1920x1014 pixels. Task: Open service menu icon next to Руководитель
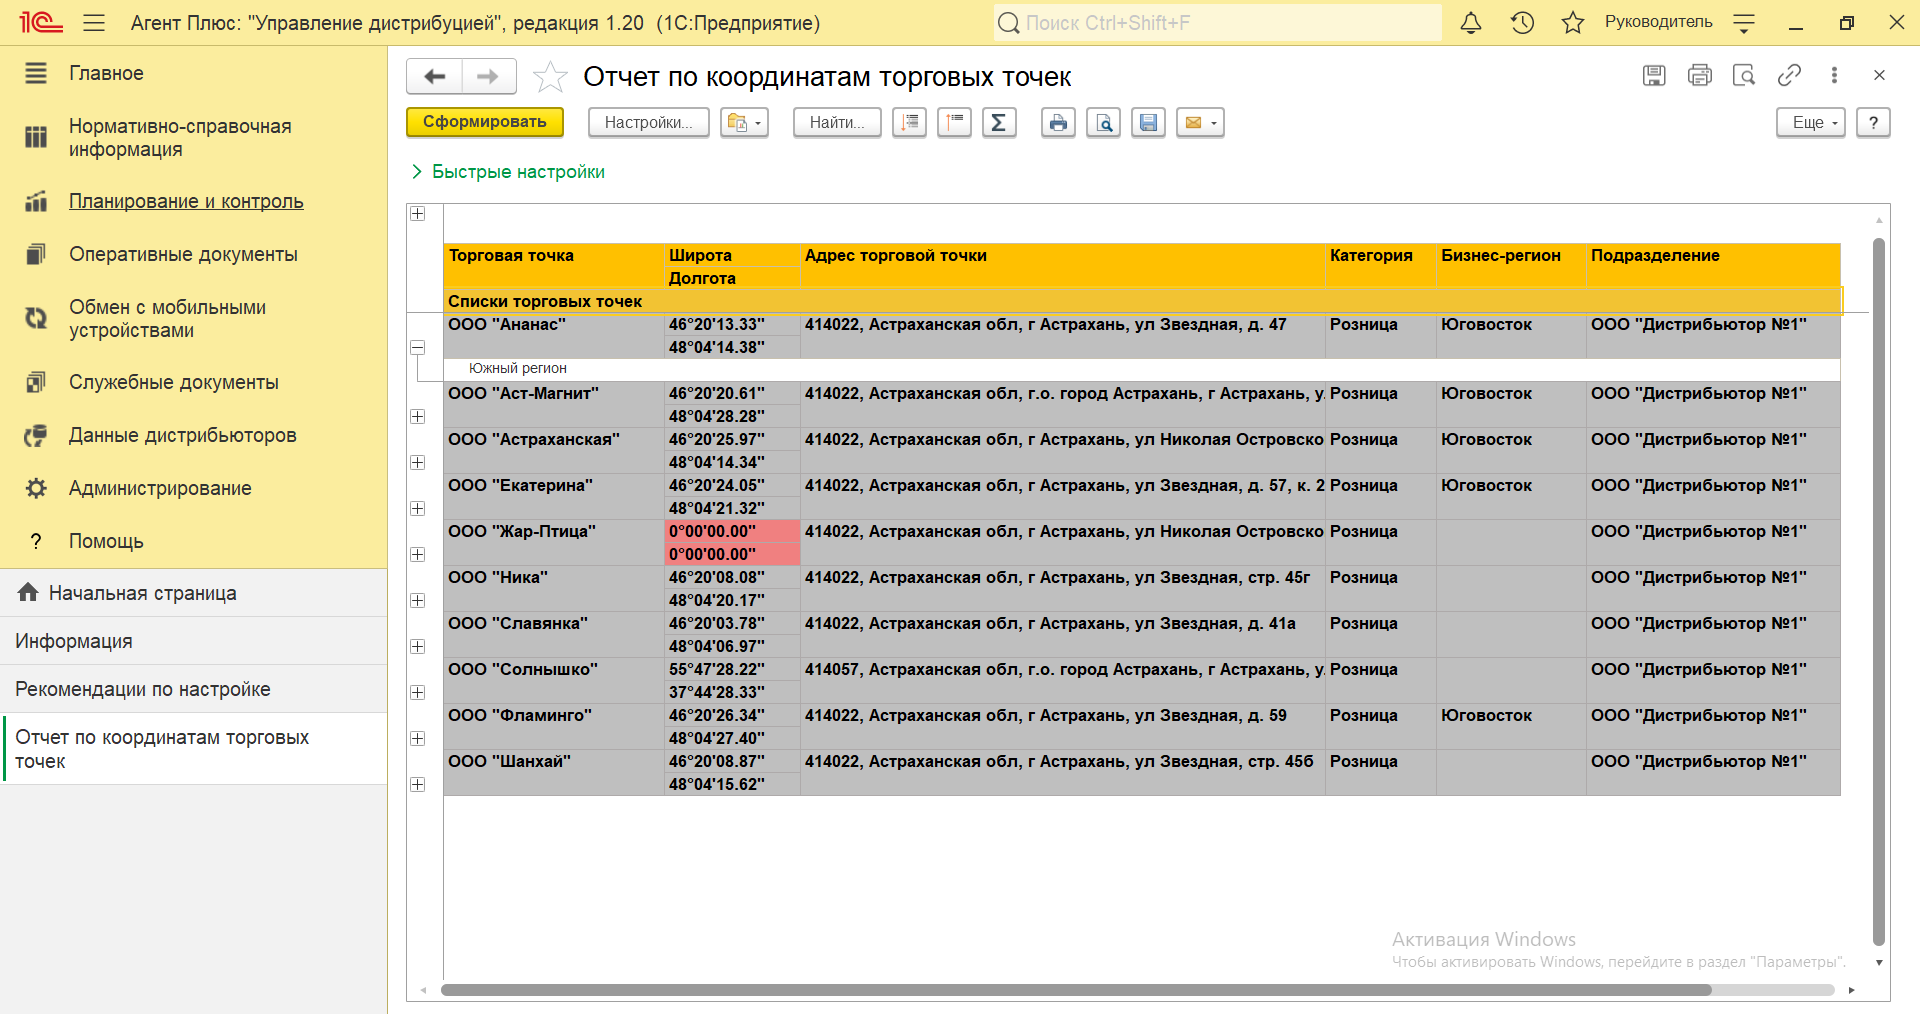1744,22
